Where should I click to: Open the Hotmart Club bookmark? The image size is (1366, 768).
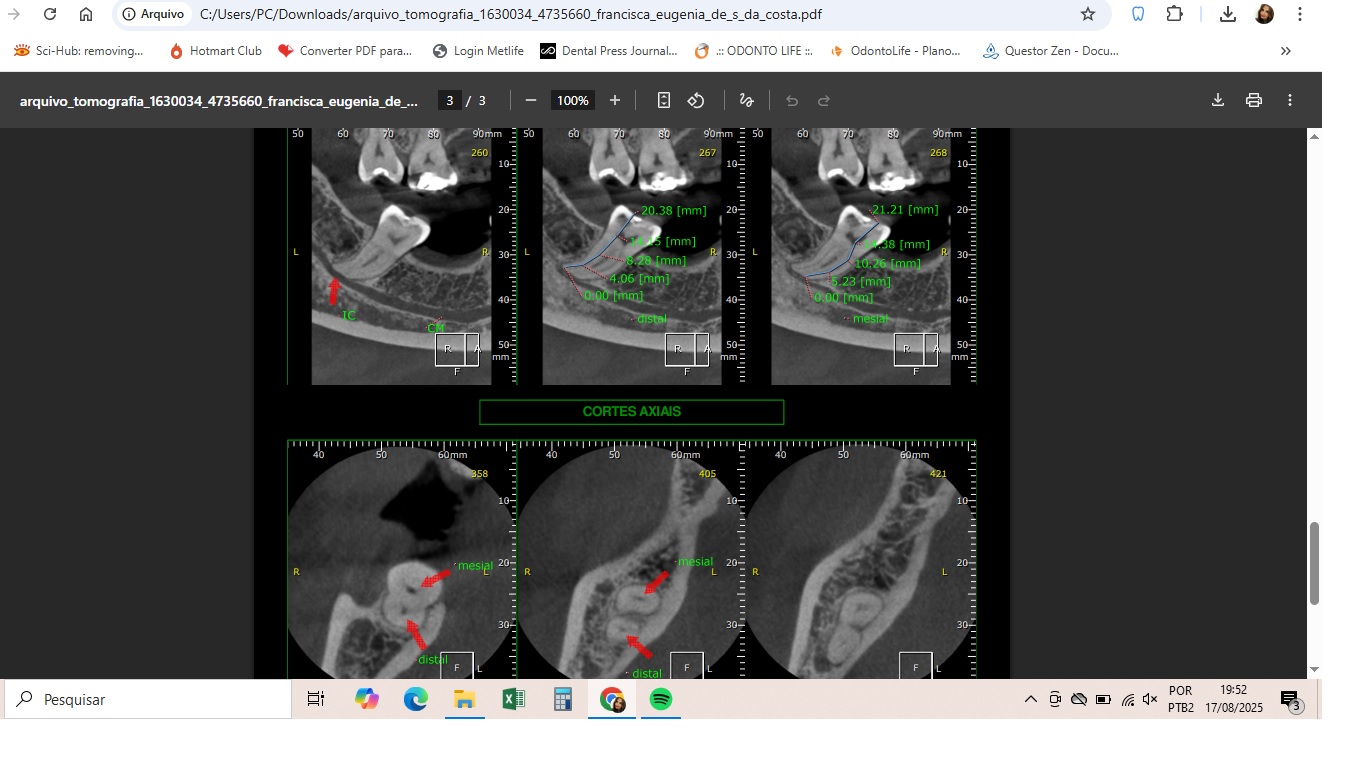point(215,51)
